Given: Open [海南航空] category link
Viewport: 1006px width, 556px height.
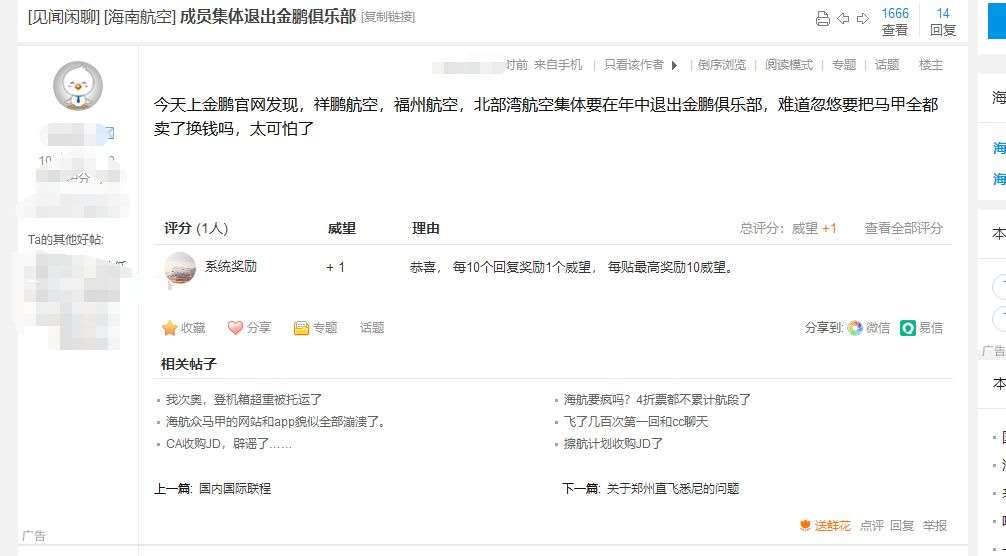Looking at the screenshot, I should coord(140,17).
